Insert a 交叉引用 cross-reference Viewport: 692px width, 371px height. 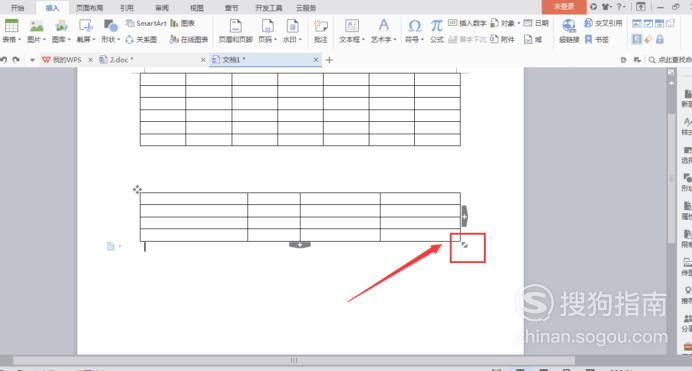603,23
